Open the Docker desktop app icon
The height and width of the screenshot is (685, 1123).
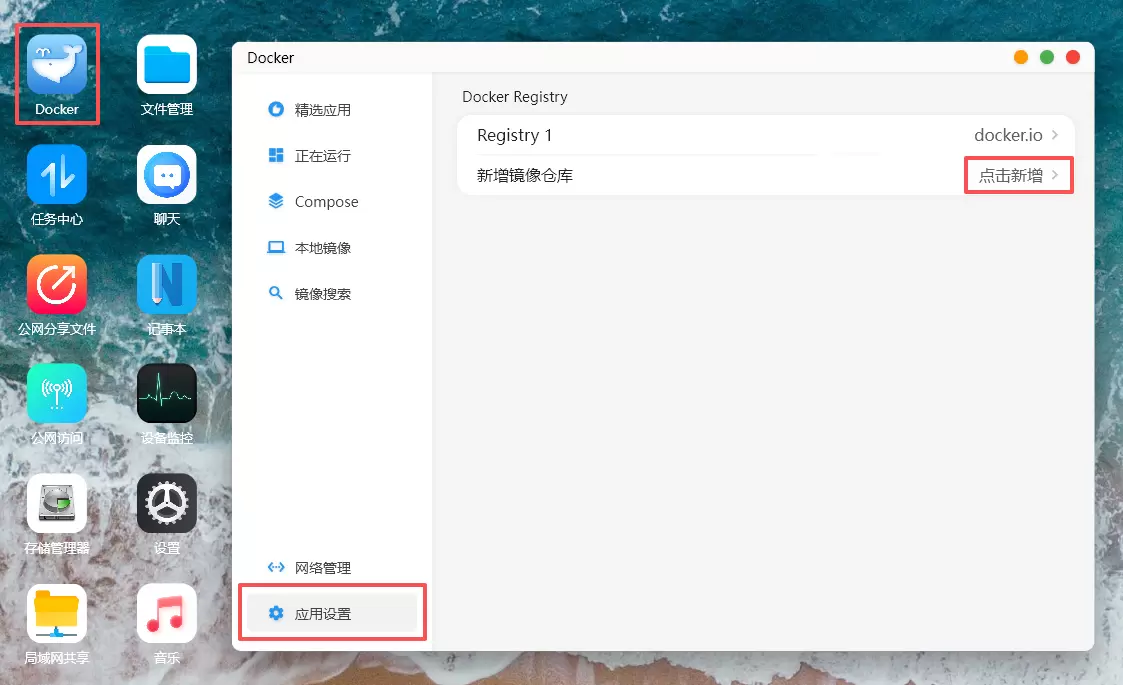point(57,66)
